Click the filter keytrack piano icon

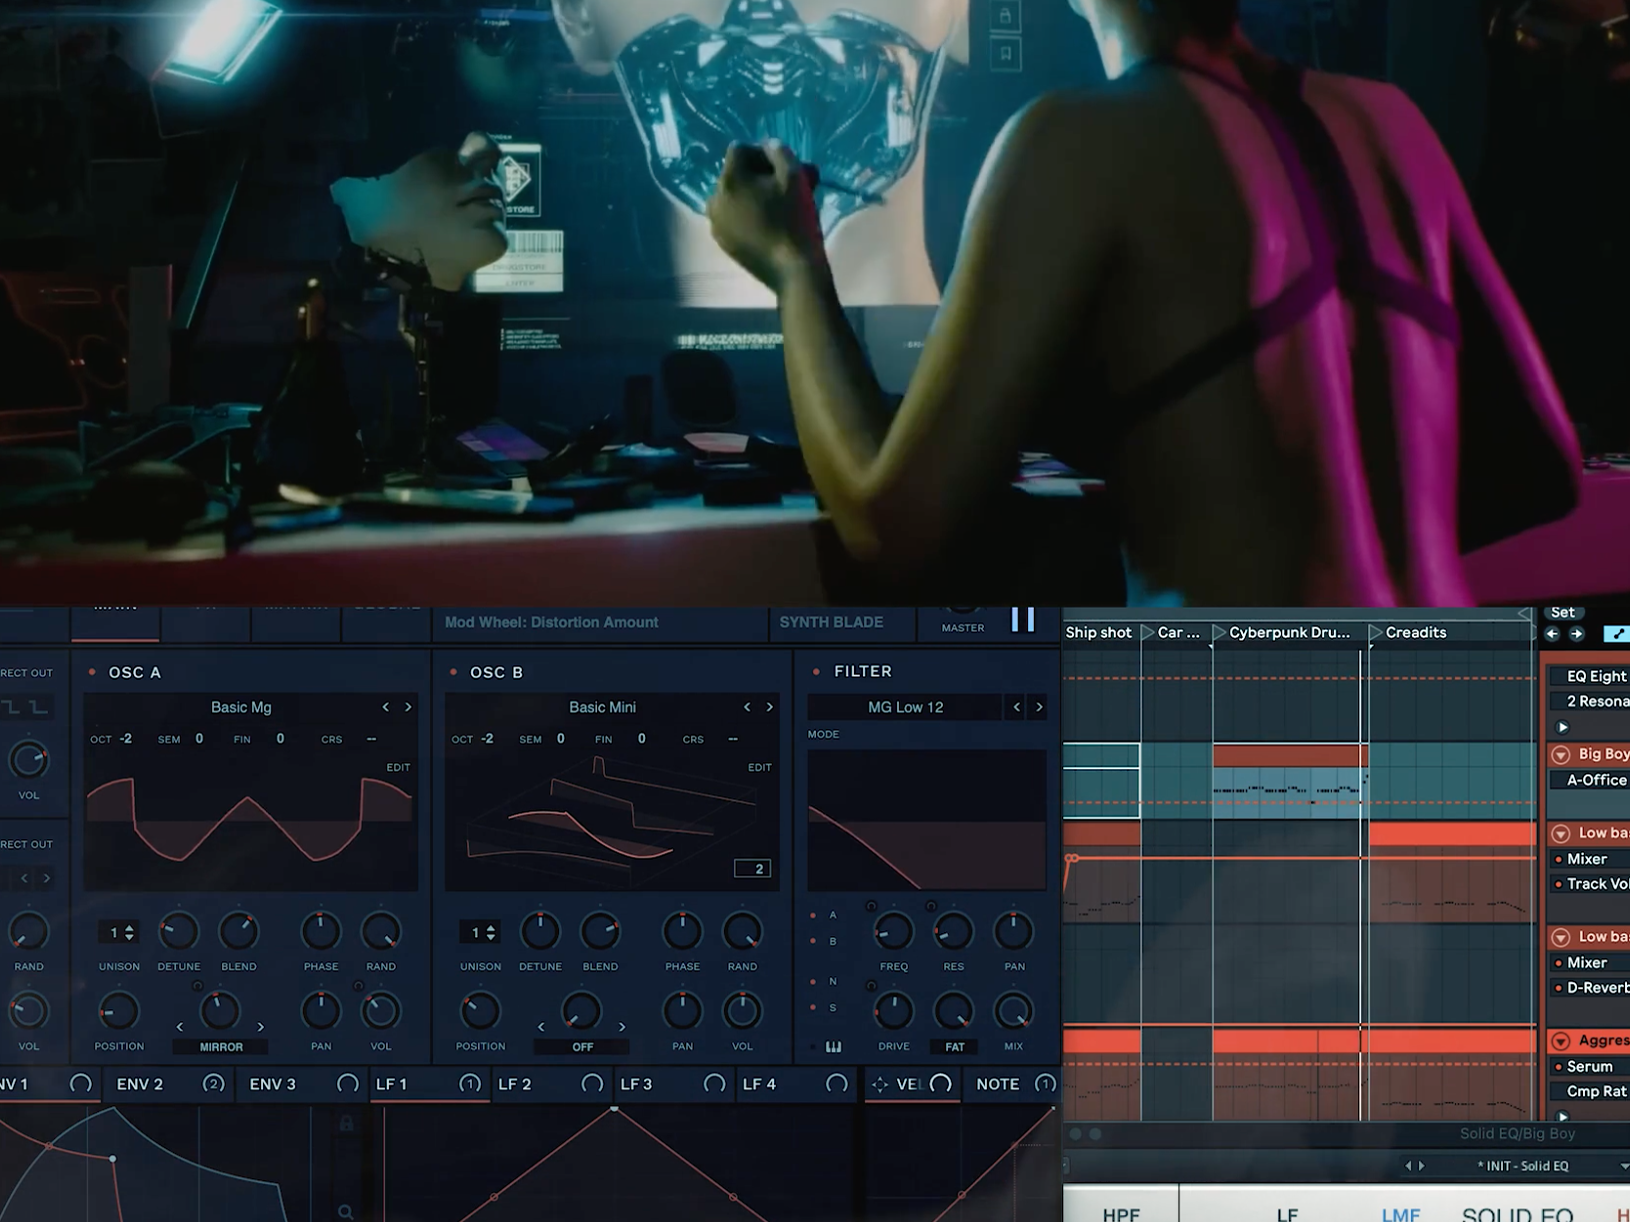pos(833,1047)
